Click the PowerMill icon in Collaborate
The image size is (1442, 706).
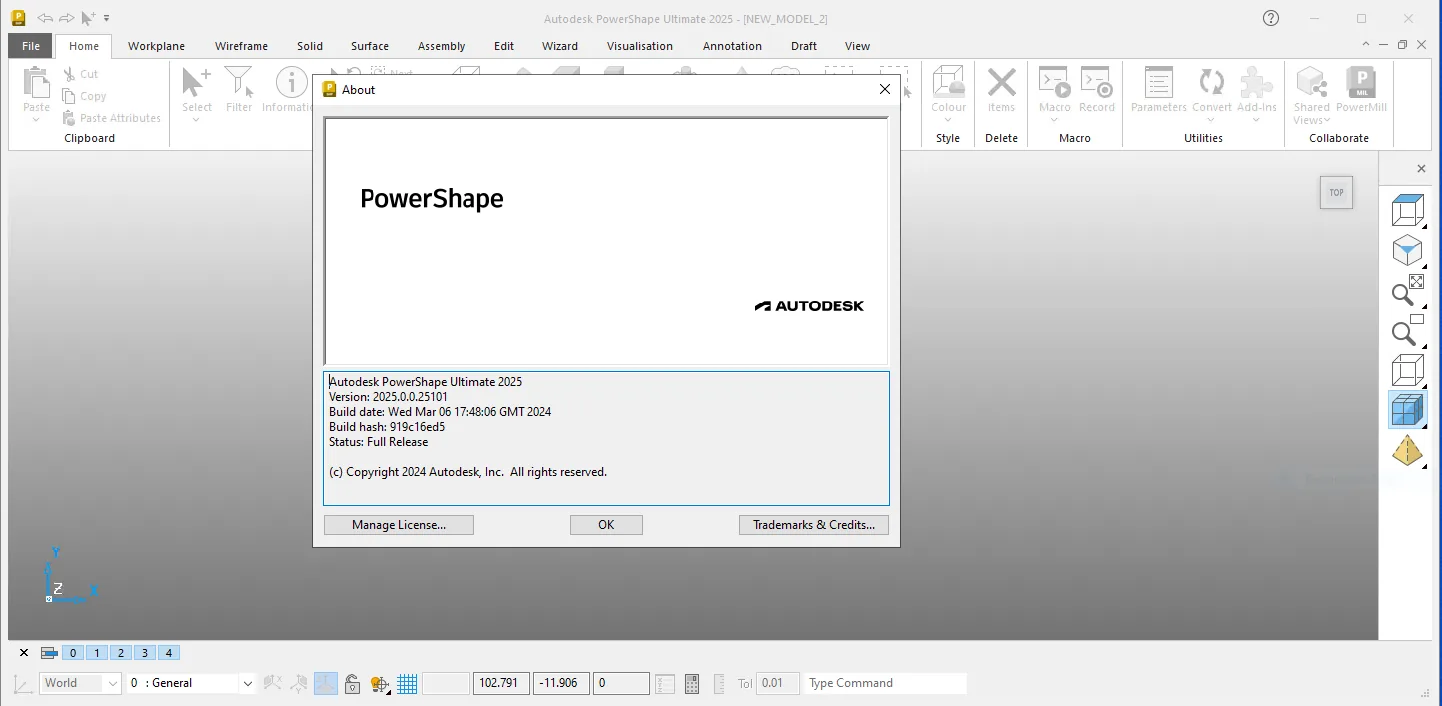point(1361,82)
